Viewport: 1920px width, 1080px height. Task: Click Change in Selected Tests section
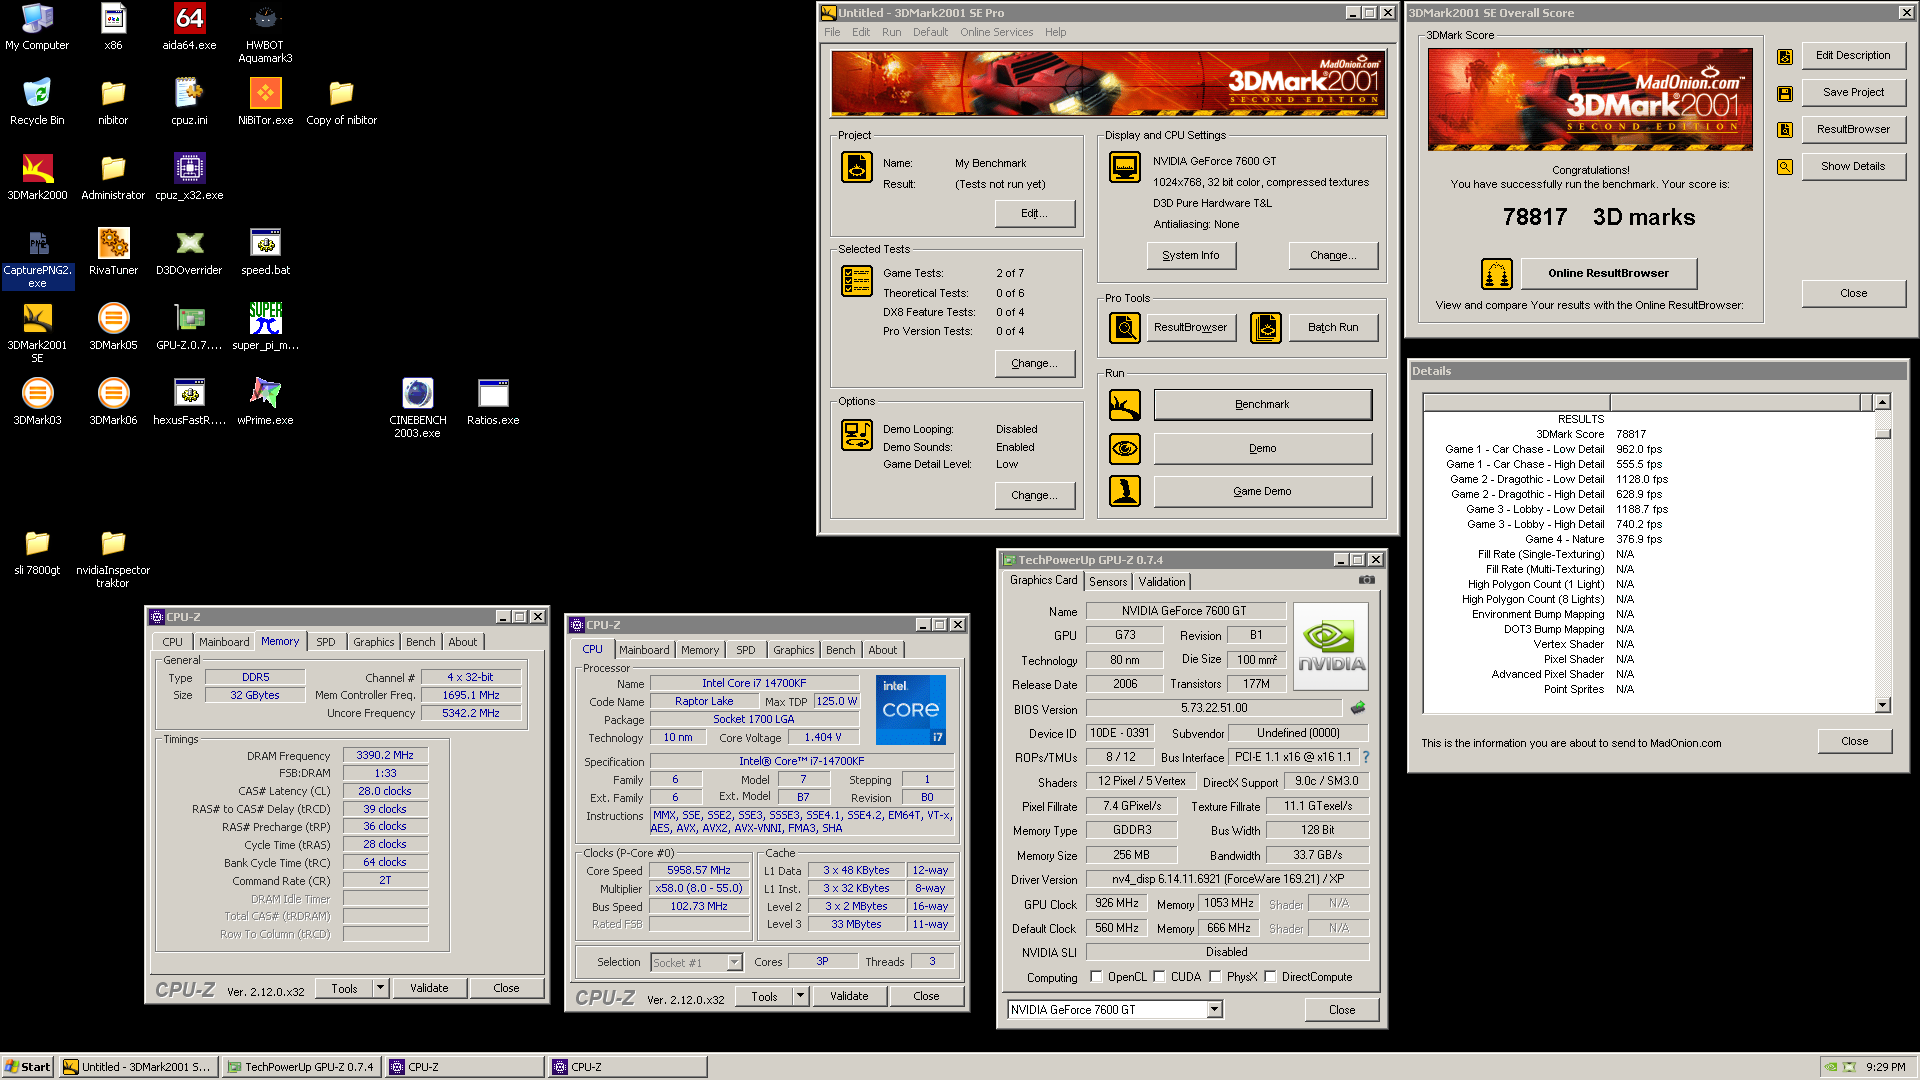1034,364
